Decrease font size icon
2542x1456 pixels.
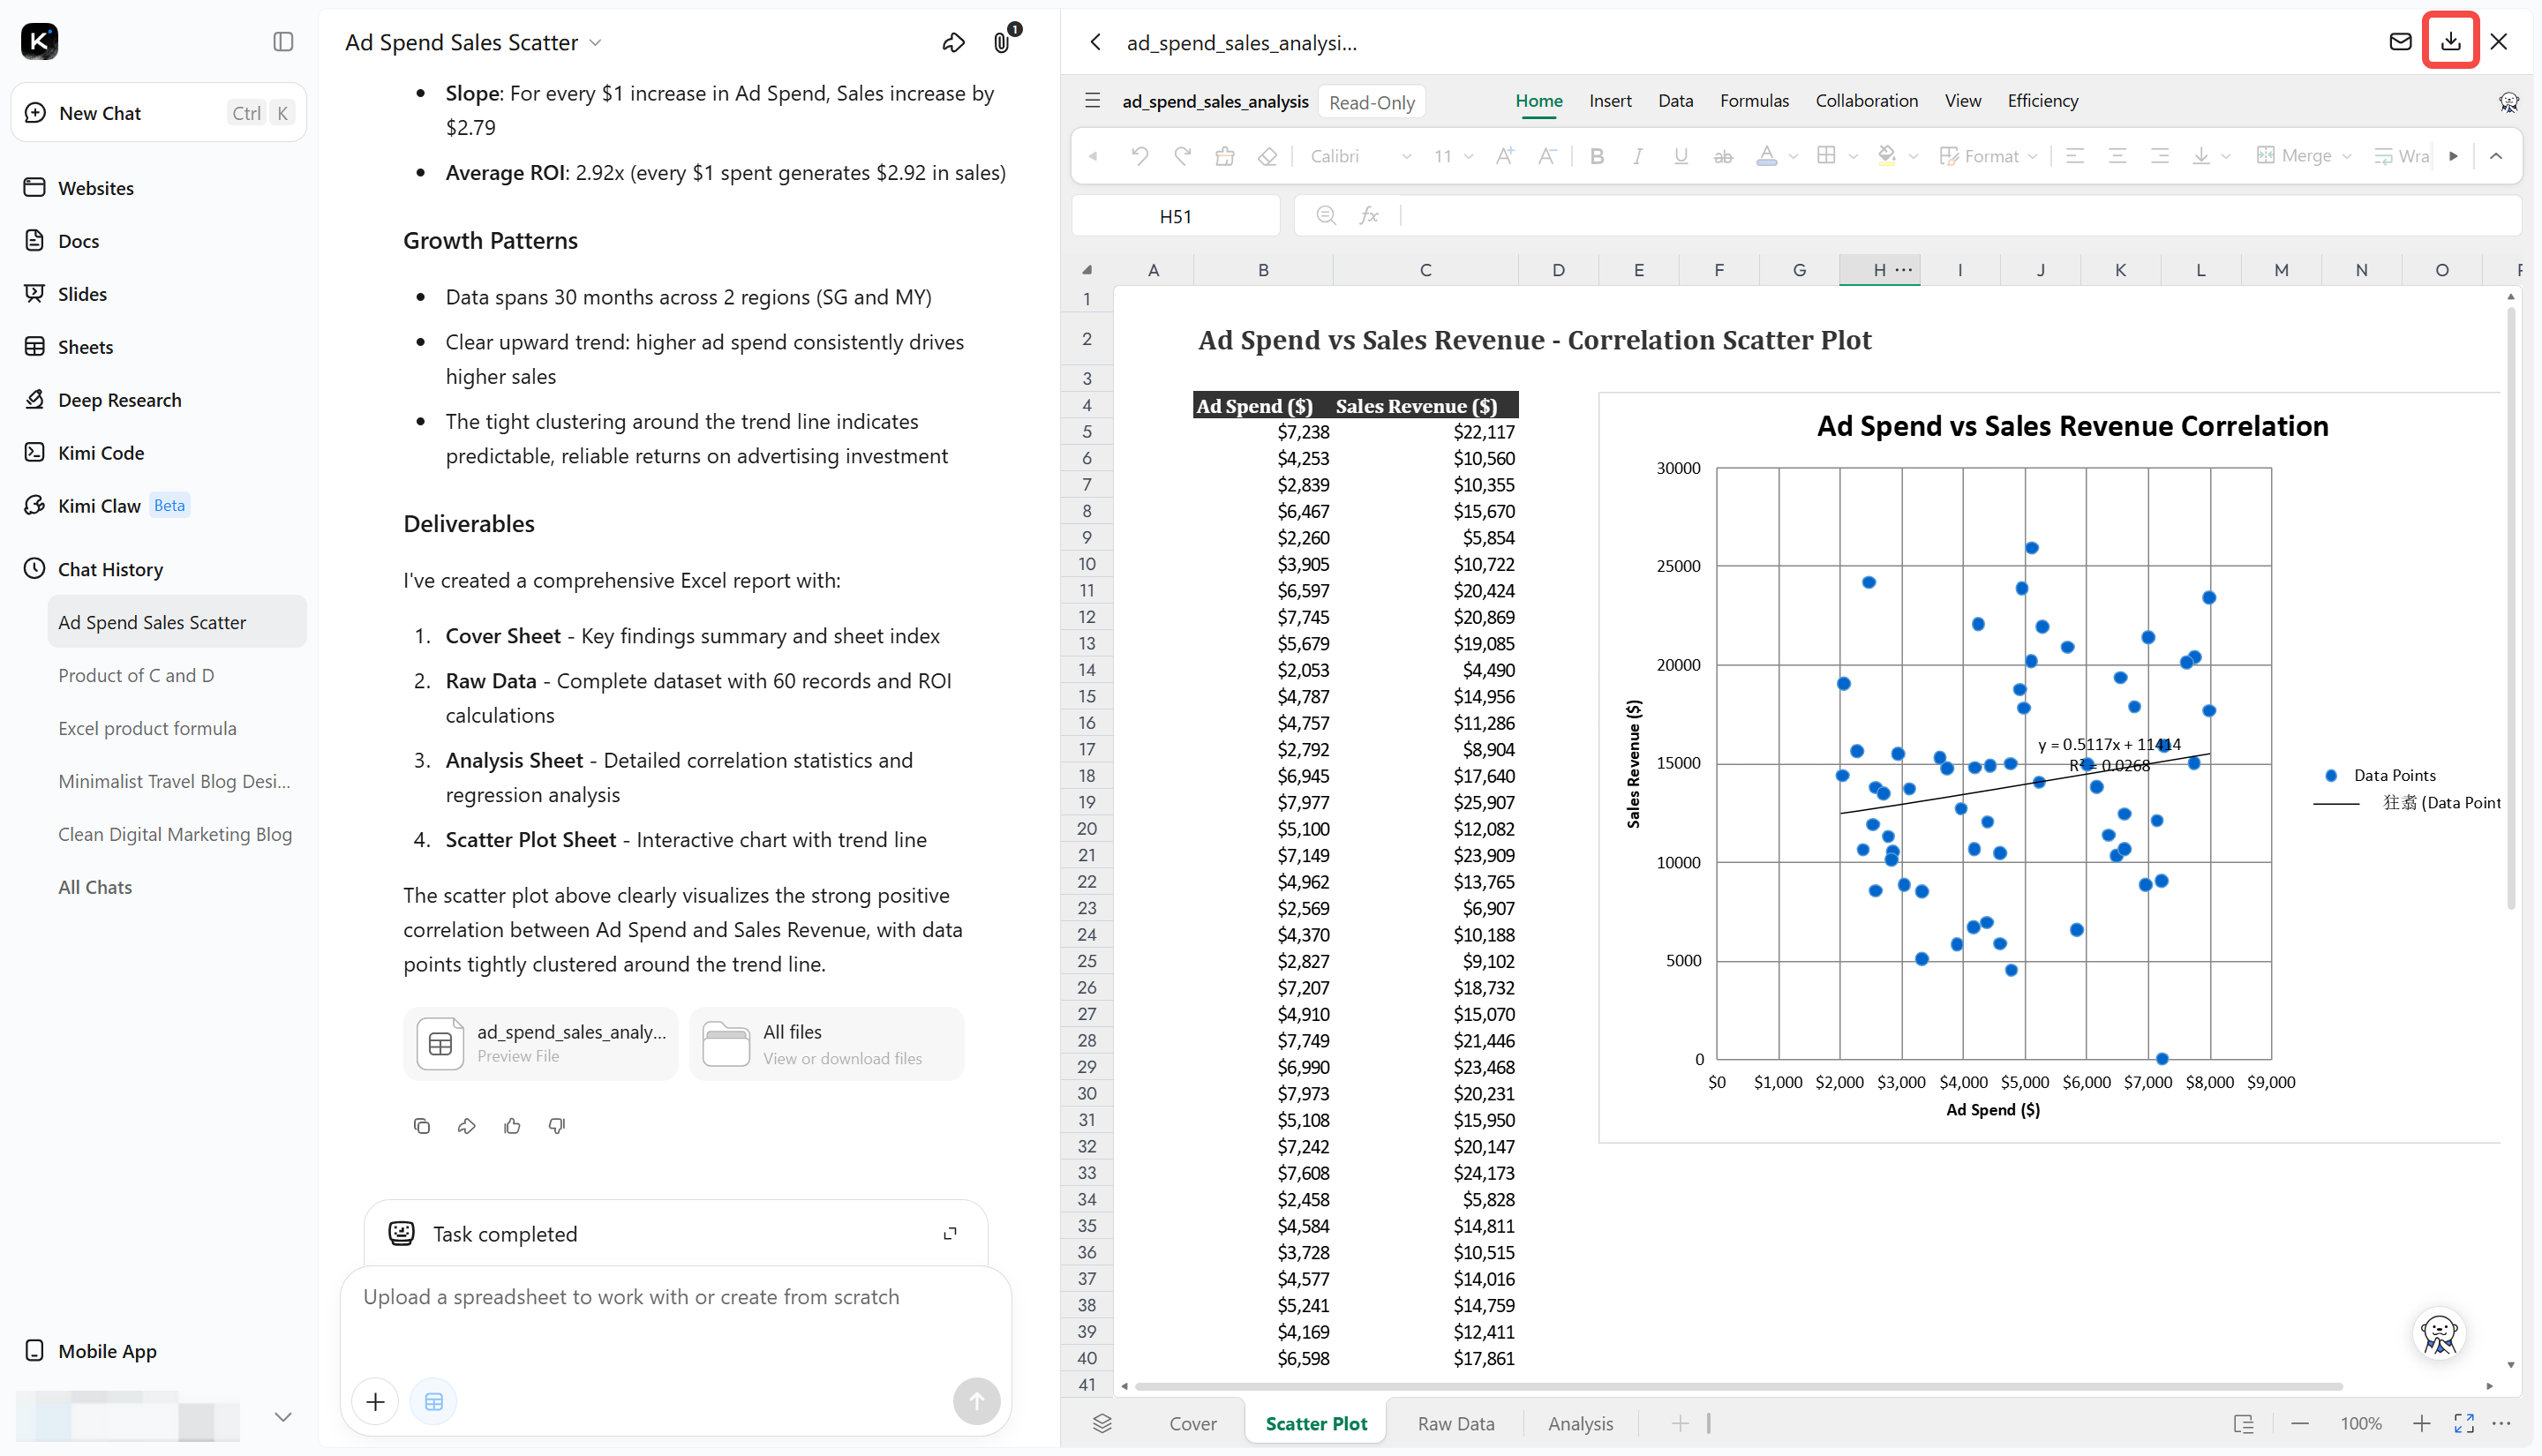coord(1546,156)
